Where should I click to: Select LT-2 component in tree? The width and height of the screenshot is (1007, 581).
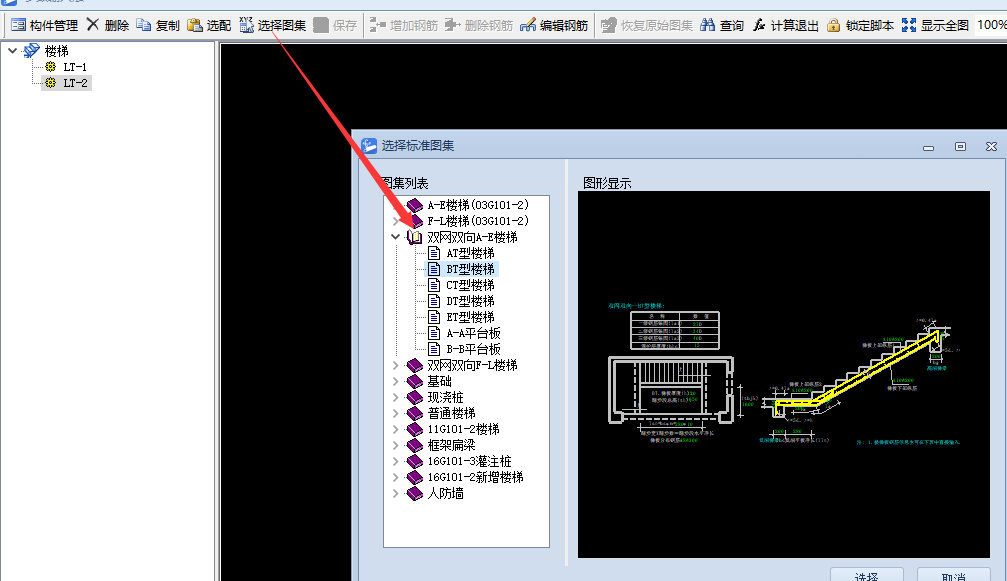click(75, 83)
